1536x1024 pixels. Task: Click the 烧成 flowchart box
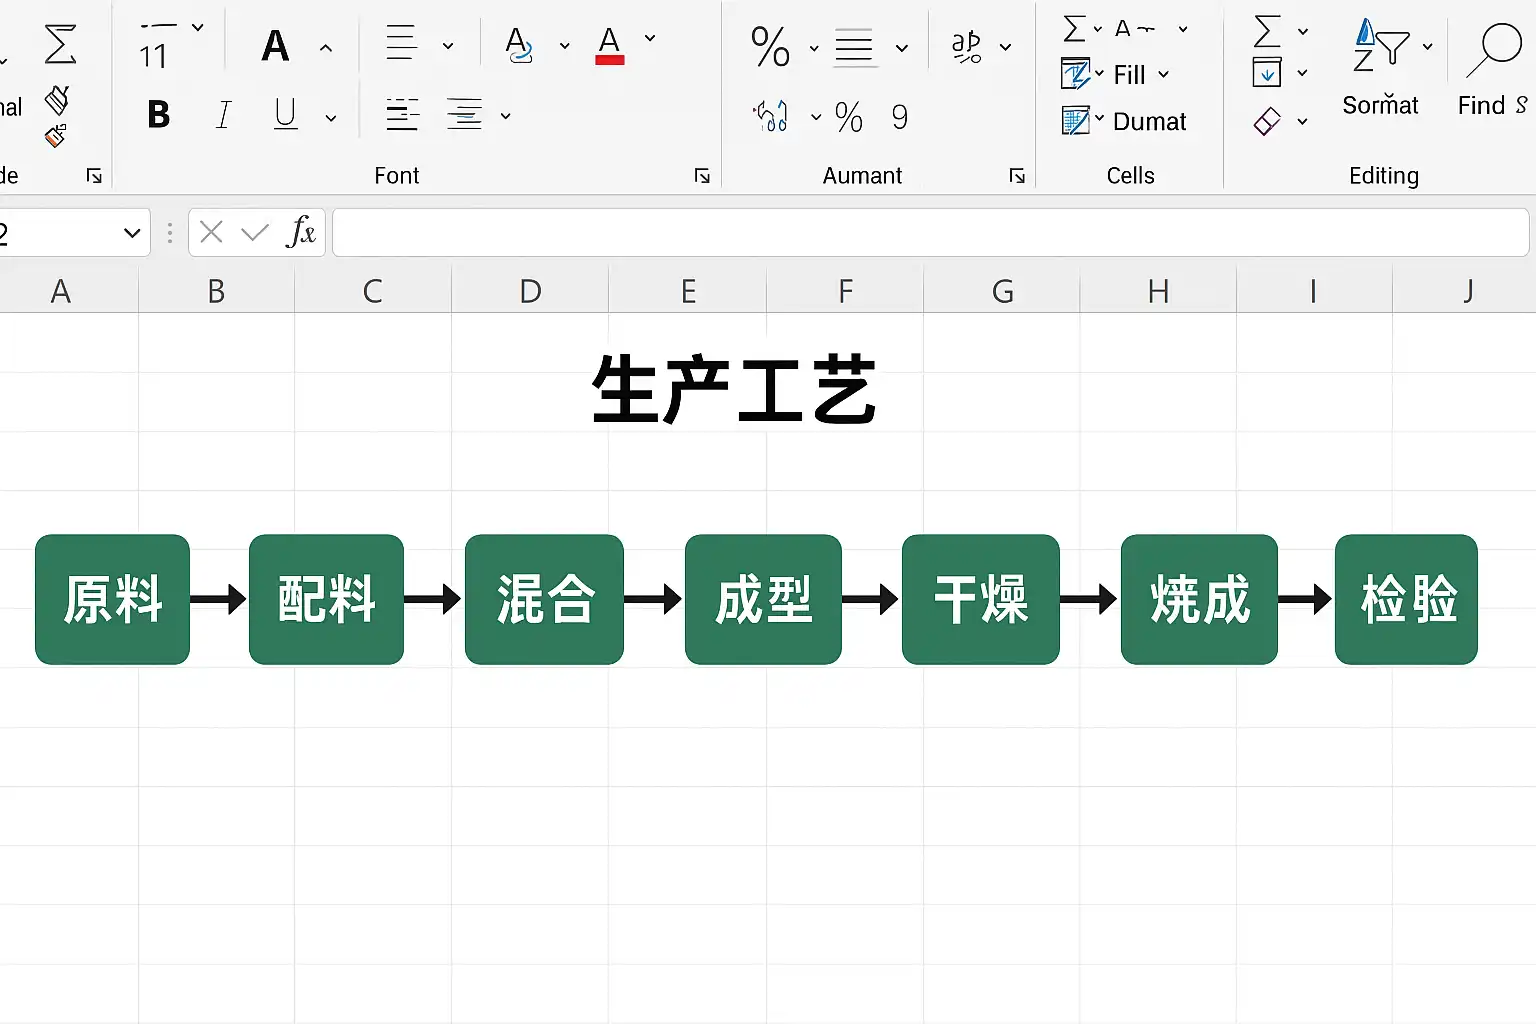coord(1199,599)
